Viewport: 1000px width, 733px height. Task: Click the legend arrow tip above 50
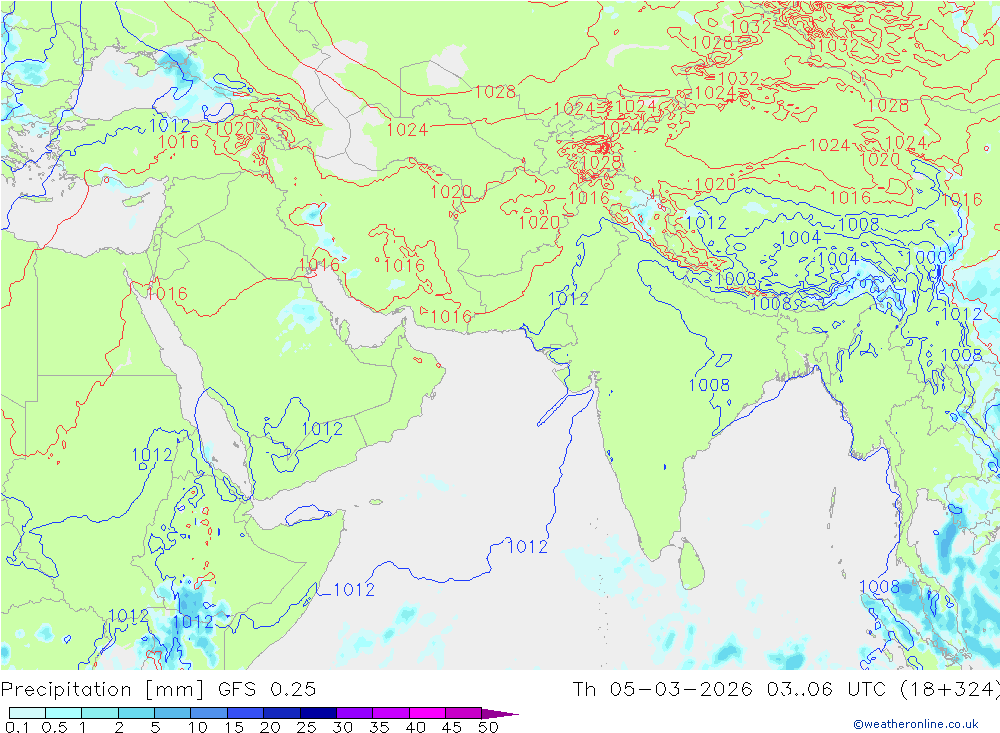[501, 714]
